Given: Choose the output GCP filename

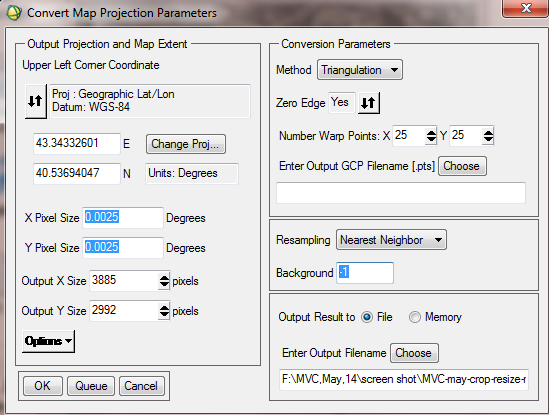Looking at the screenshot, I should pyautogui.click(x=462, y=166).
